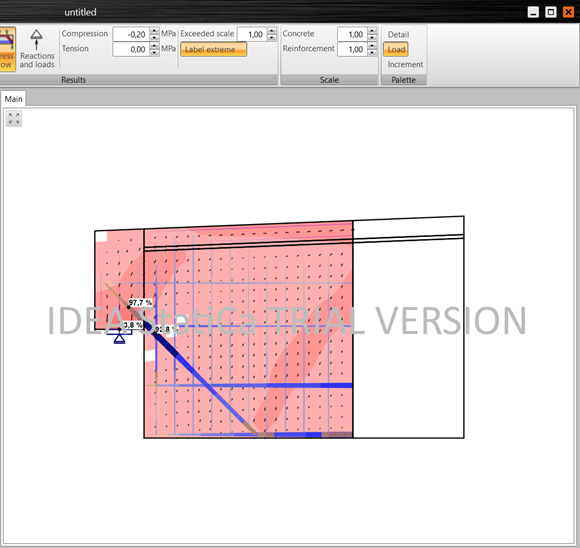Select the Reactions and loads icon
Viewport: 580px width, 548px height.
(x=37, y=49)
